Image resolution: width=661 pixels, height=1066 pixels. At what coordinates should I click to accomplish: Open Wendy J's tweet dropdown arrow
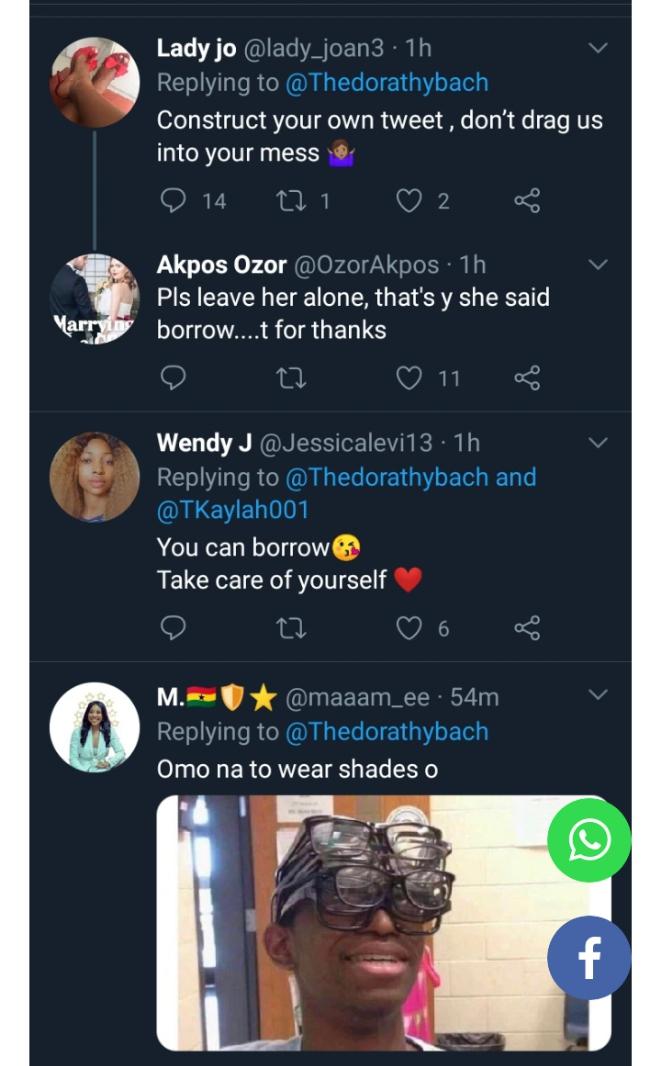pyautogui.click(x=597, y=442)
